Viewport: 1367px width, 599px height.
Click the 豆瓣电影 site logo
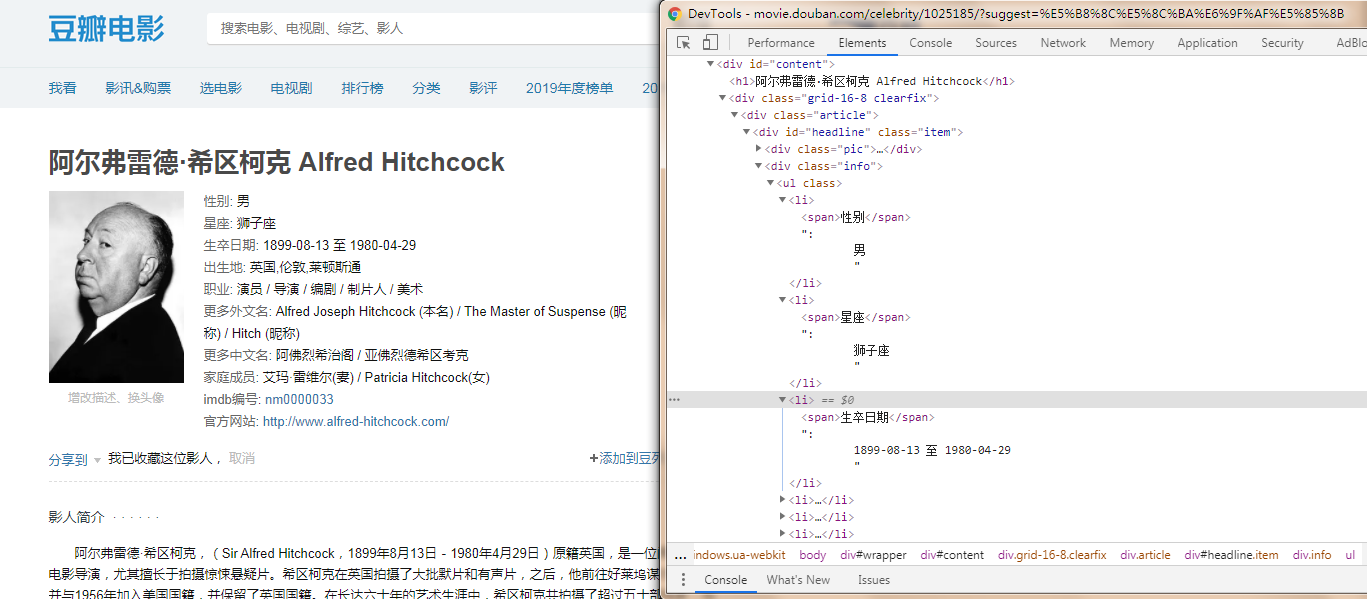[x=106, y=29]
